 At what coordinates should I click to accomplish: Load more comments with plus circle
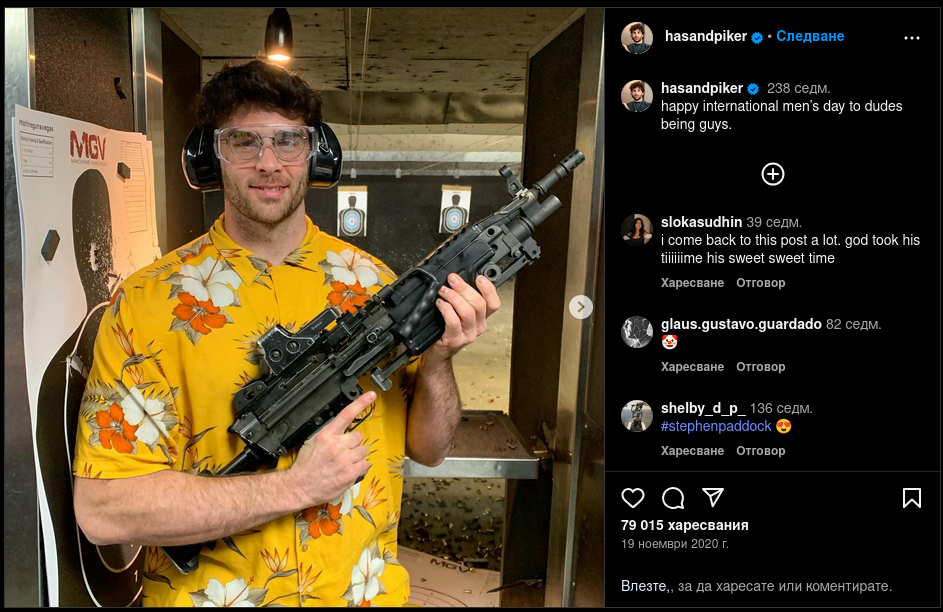773,174
